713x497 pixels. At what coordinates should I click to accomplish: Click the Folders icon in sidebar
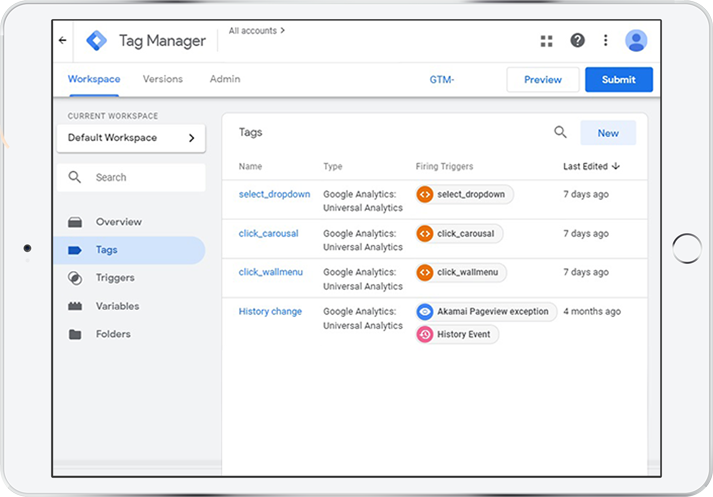[75, 335]
